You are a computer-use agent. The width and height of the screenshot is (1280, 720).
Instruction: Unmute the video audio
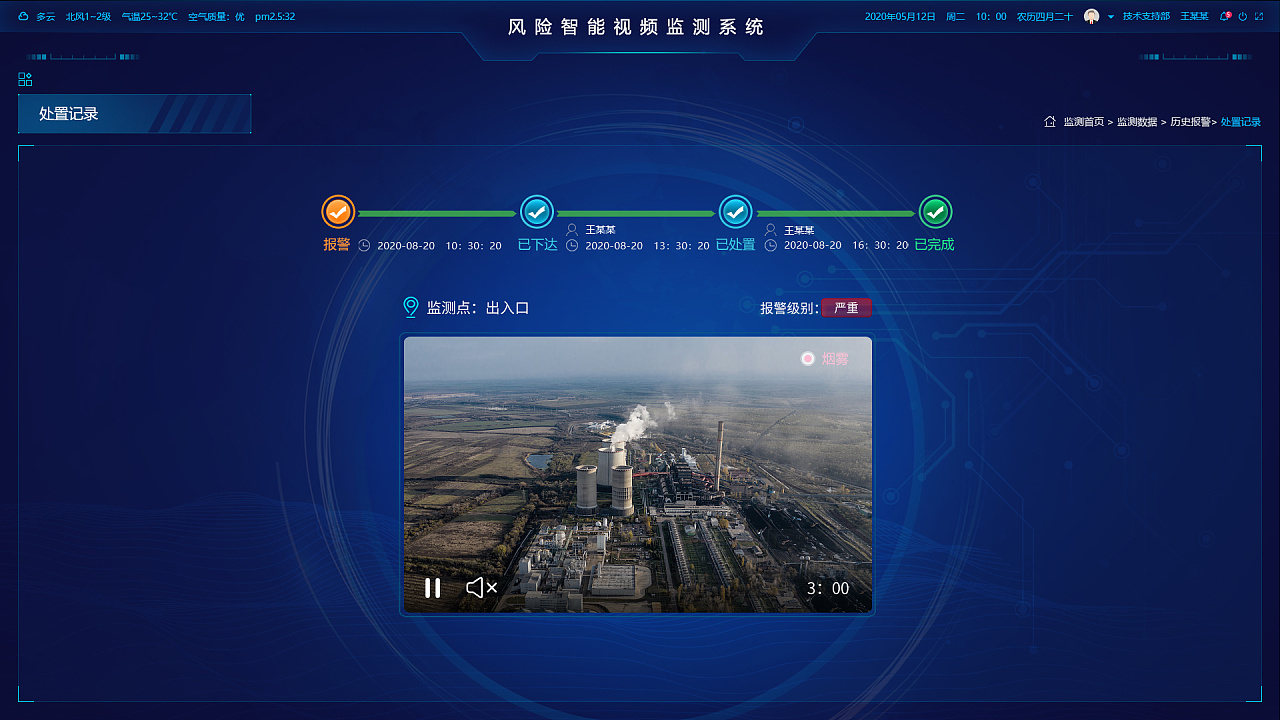(480, 588)
